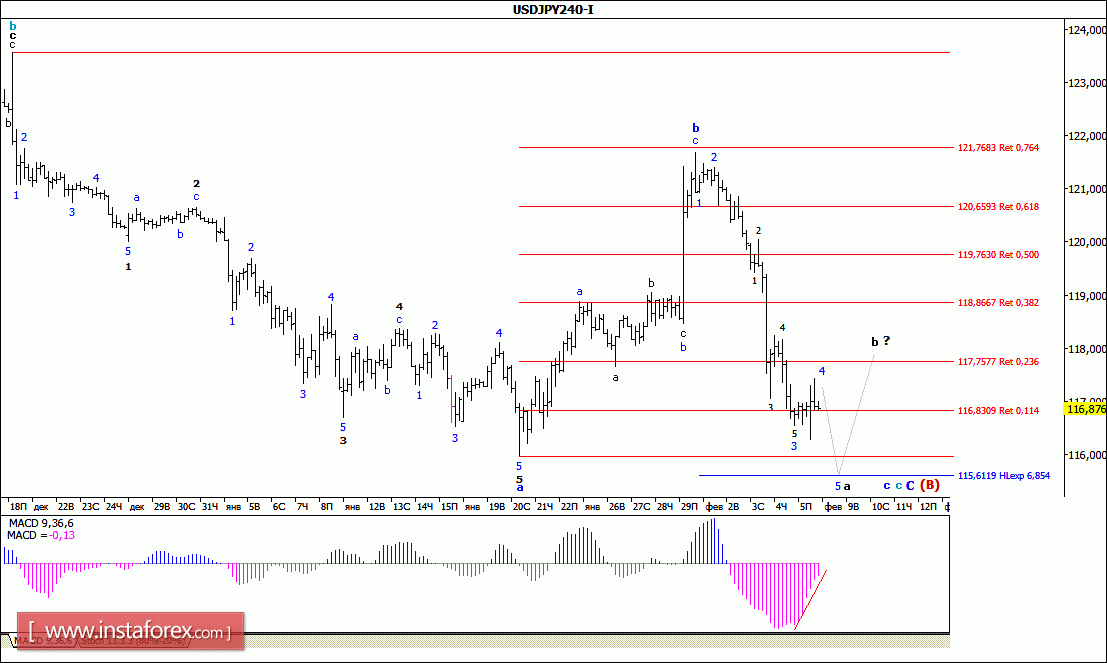Click the 9В date on time axis

click(853, 506)
